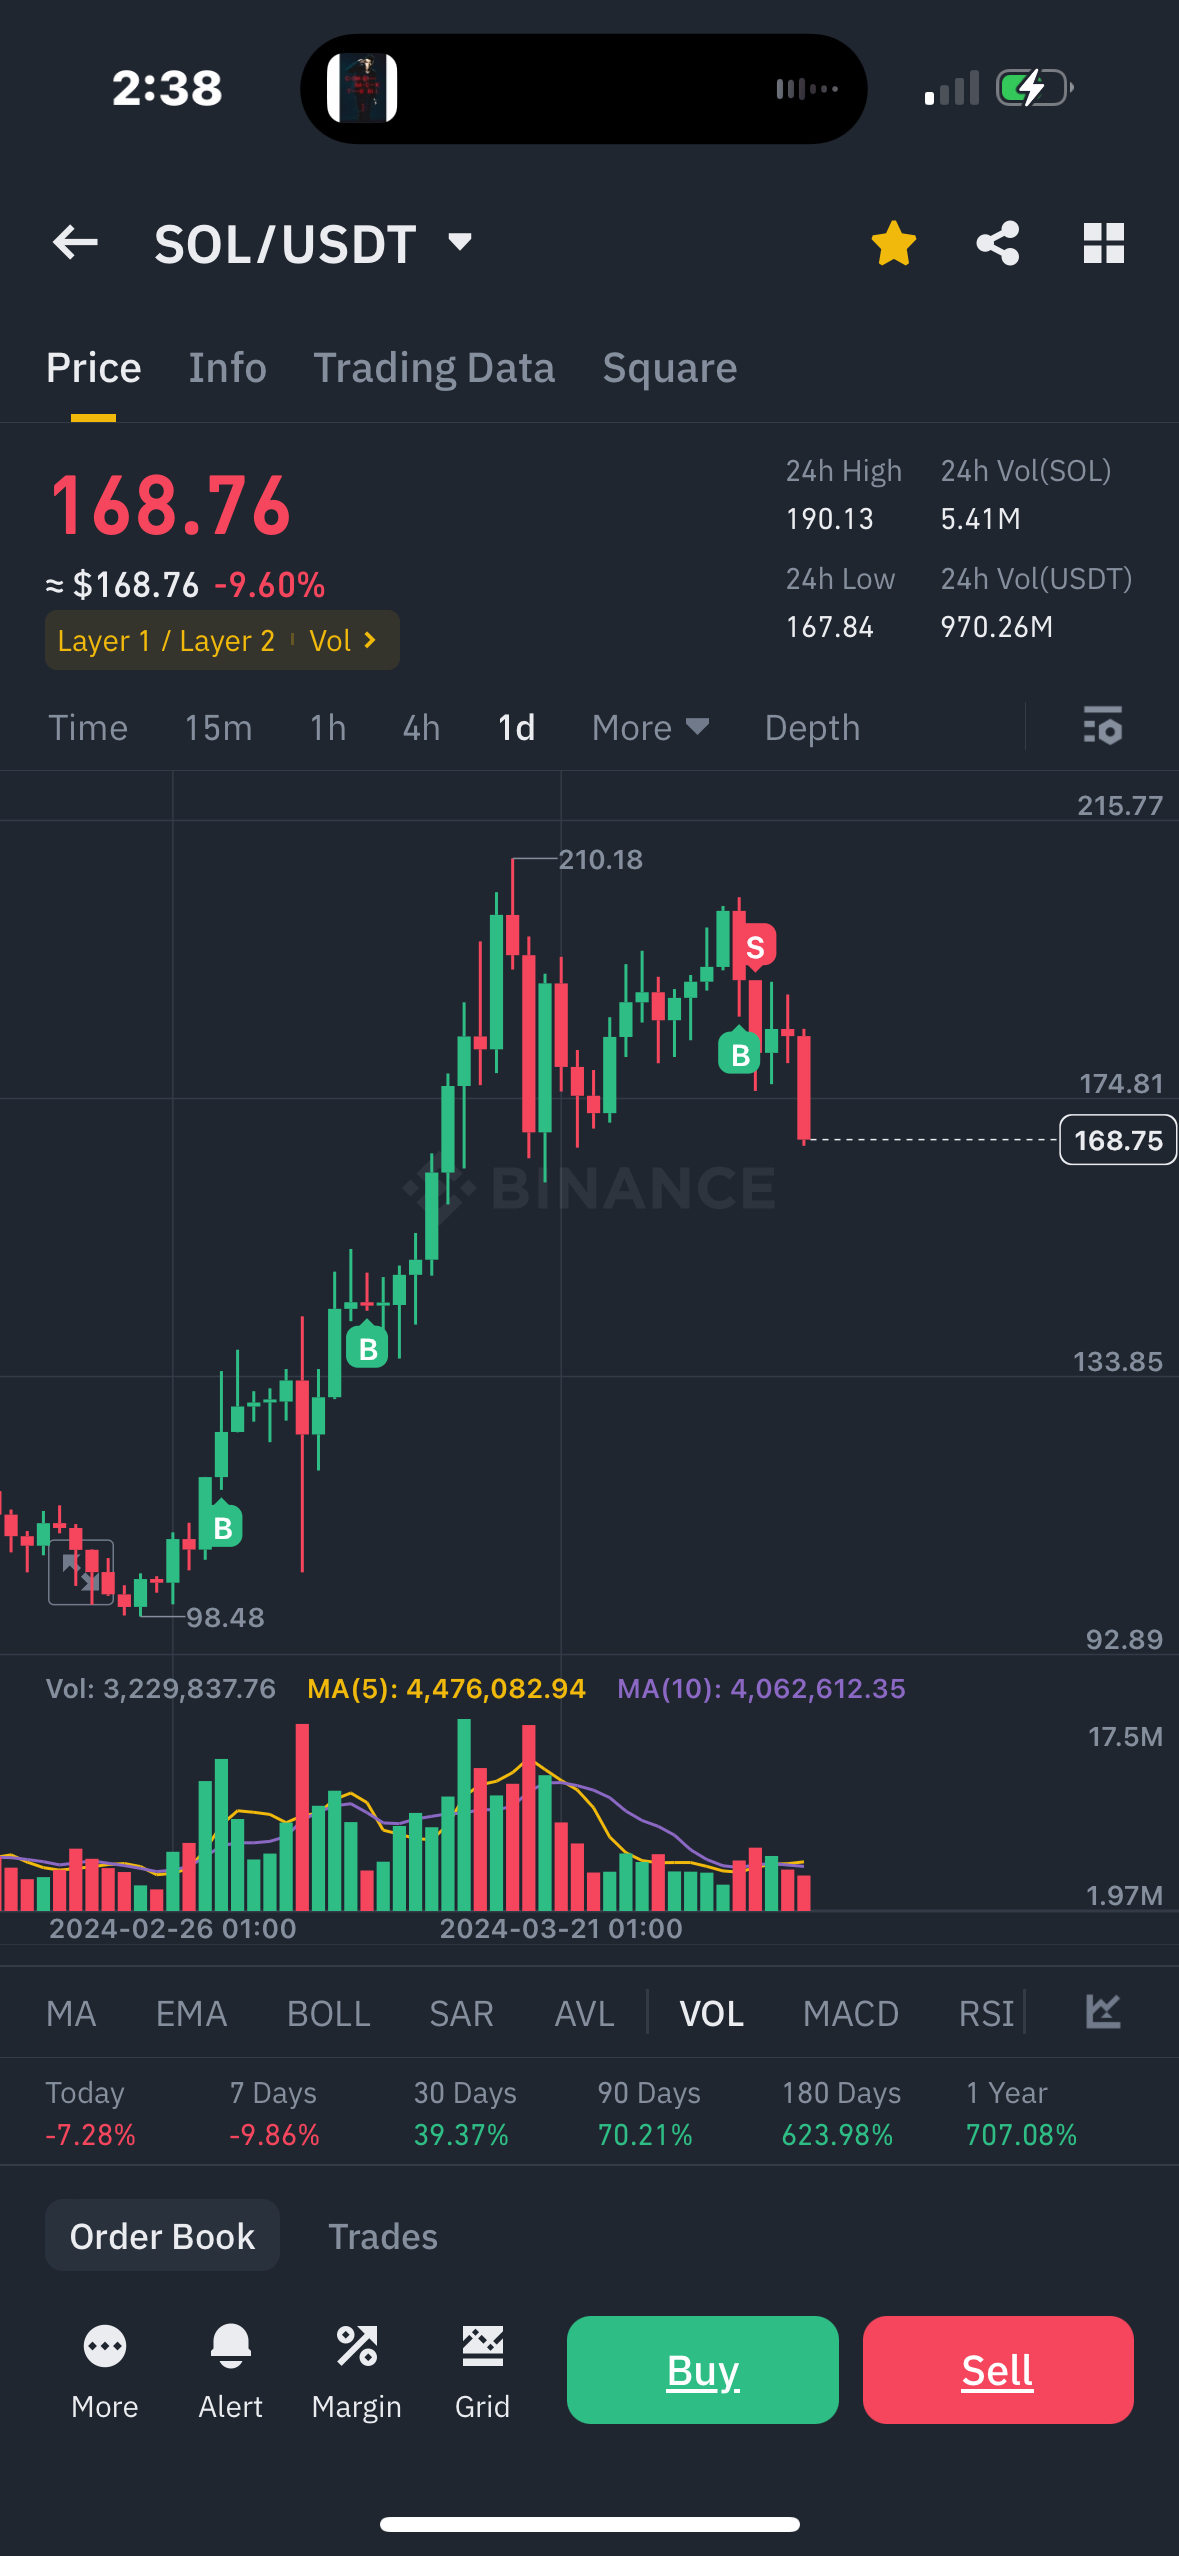1179x2556 pixels.
Task: Tap the cellular signal icon
Action: pyautogui.click(x=951, y=88)
